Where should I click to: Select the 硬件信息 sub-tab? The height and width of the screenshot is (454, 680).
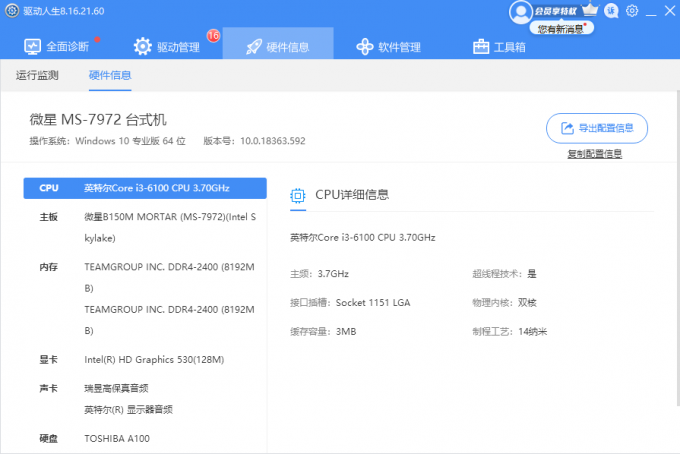point(110,75)
